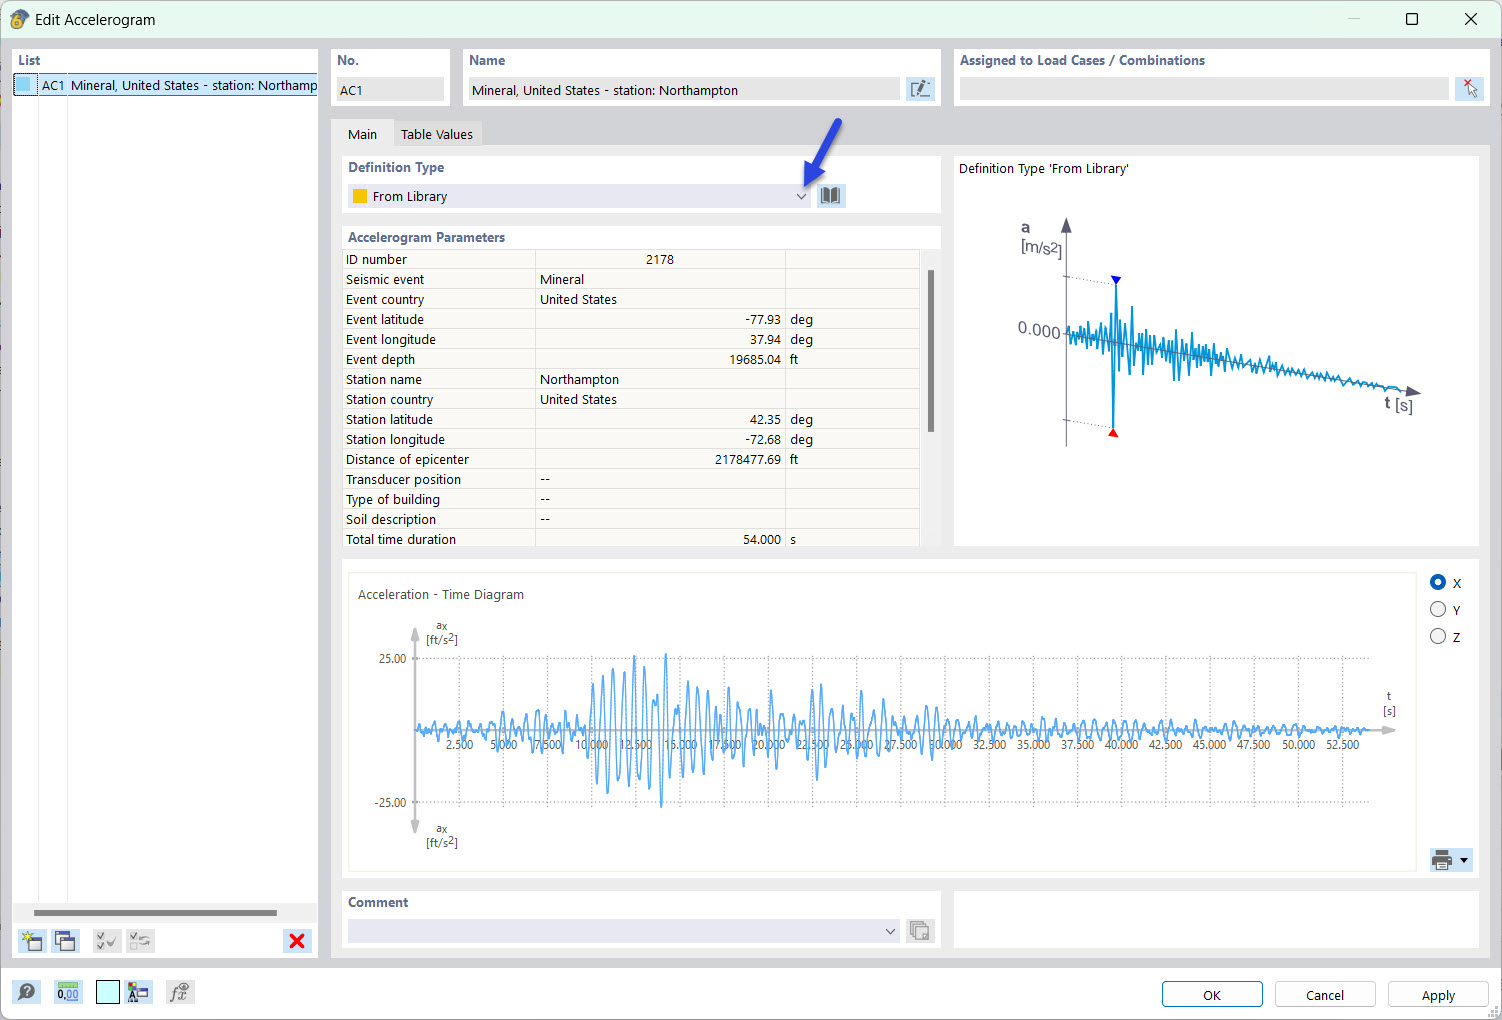Image resolution: width=1502 pixels, height=1020 pixels.
Task: Open the accelerogram library browser
Action: tap(830, 196)
